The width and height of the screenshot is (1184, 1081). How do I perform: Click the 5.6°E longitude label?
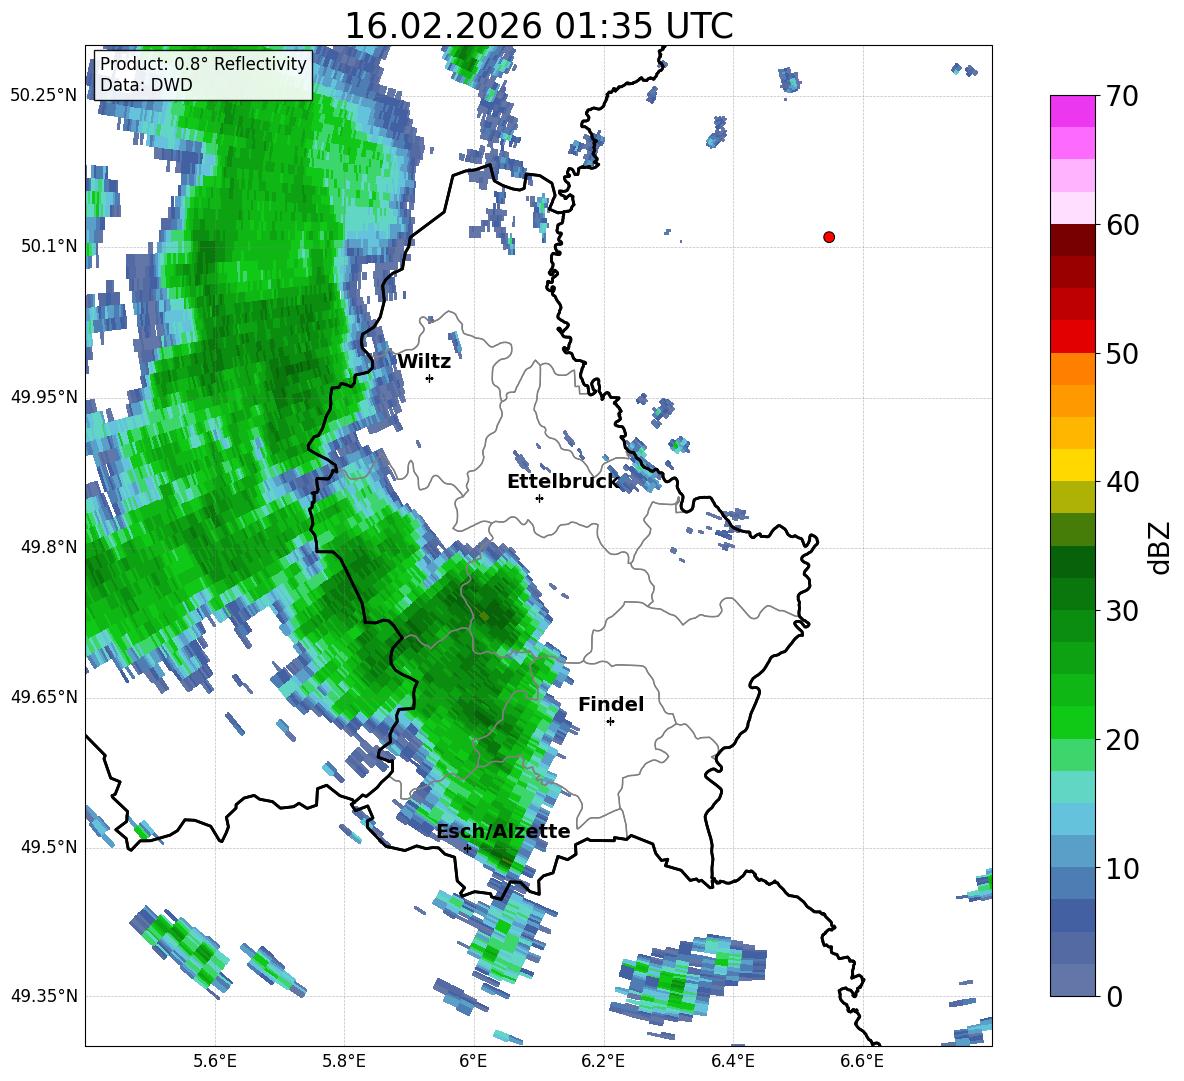[x=215, y=1061]
